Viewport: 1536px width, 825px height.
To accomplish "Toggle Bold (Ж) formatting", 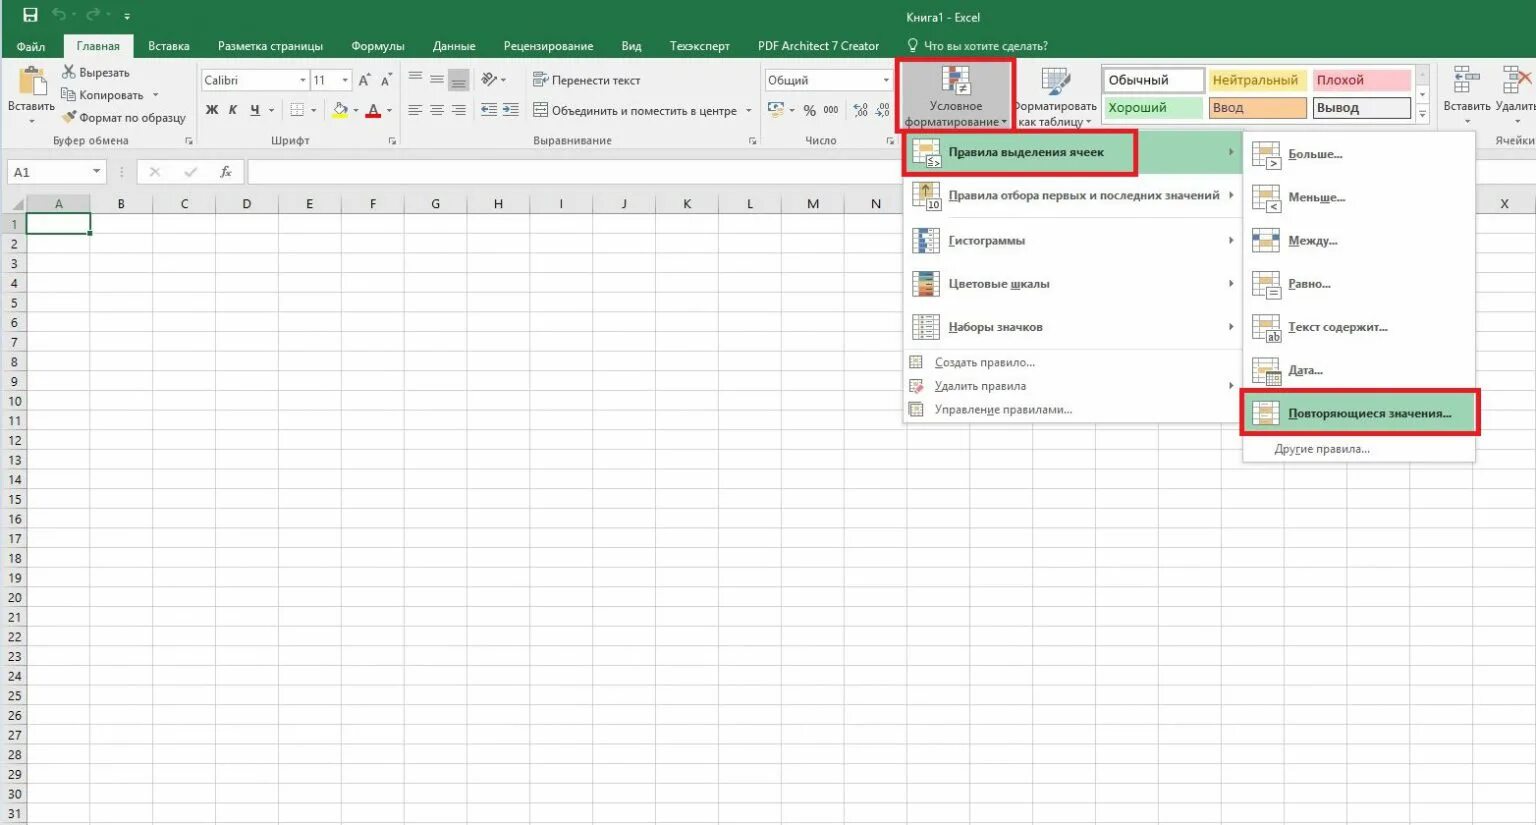I will (x=212, y=110).
